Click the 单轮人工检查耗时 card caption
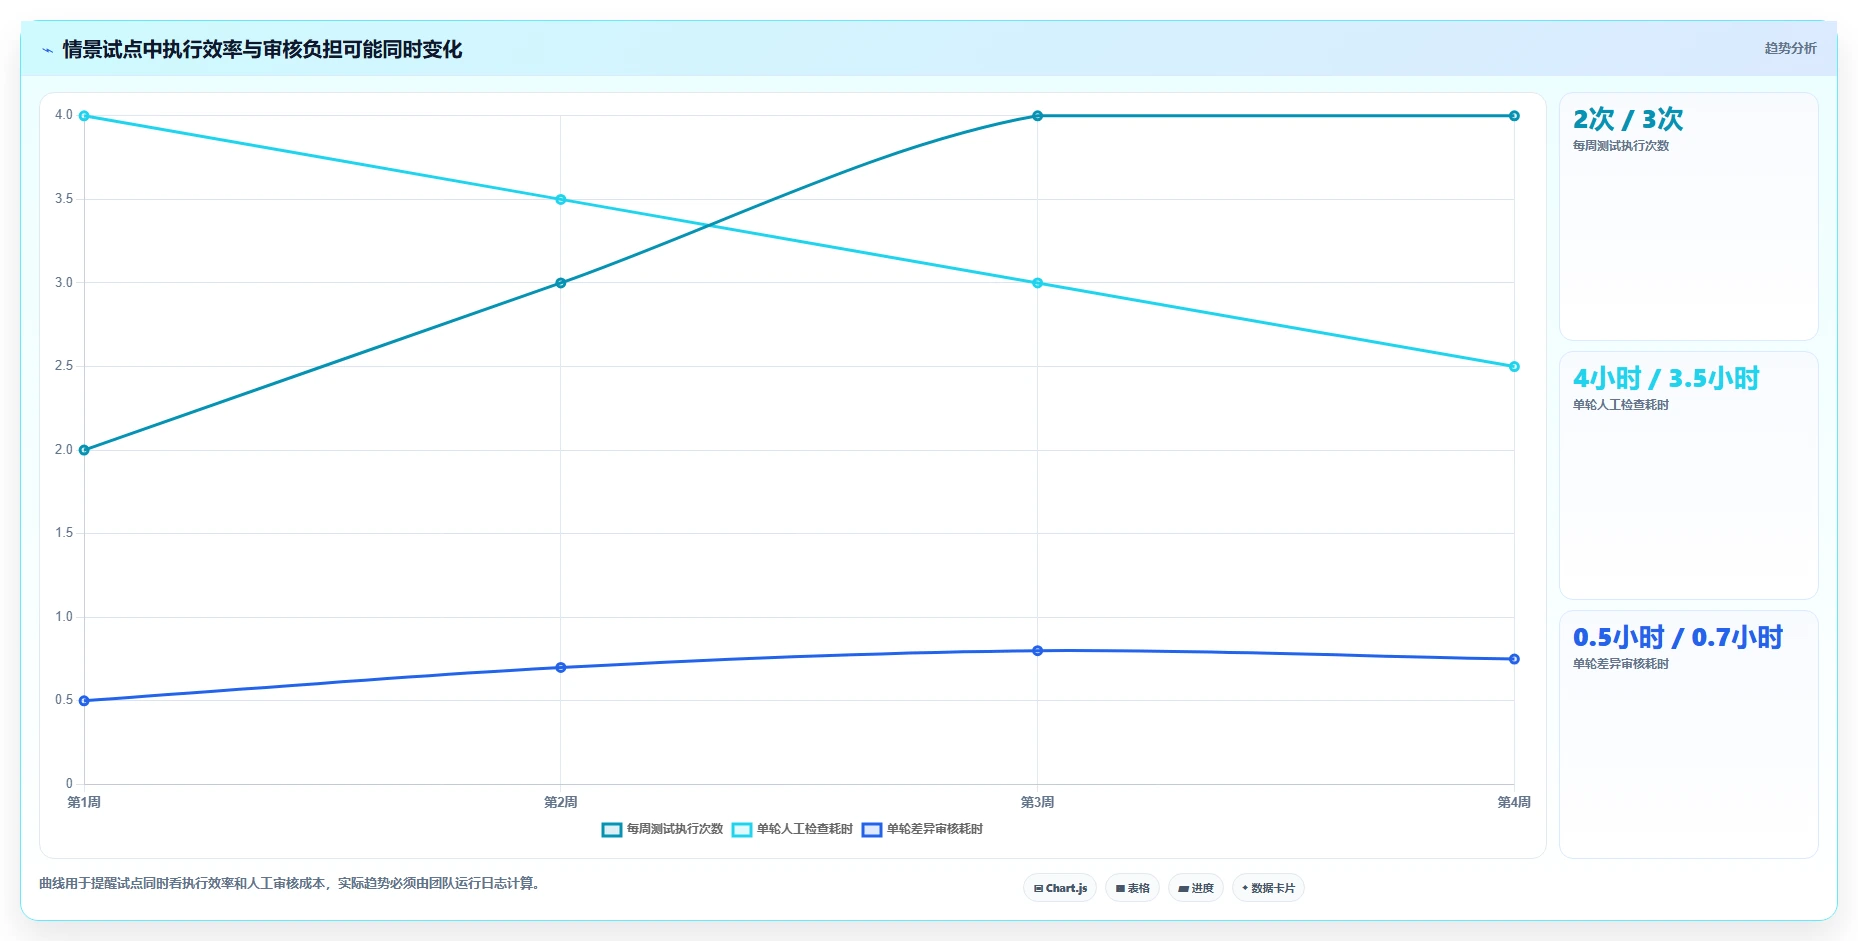This screenshot has width=1858, height=941. tap(1621, 405)
